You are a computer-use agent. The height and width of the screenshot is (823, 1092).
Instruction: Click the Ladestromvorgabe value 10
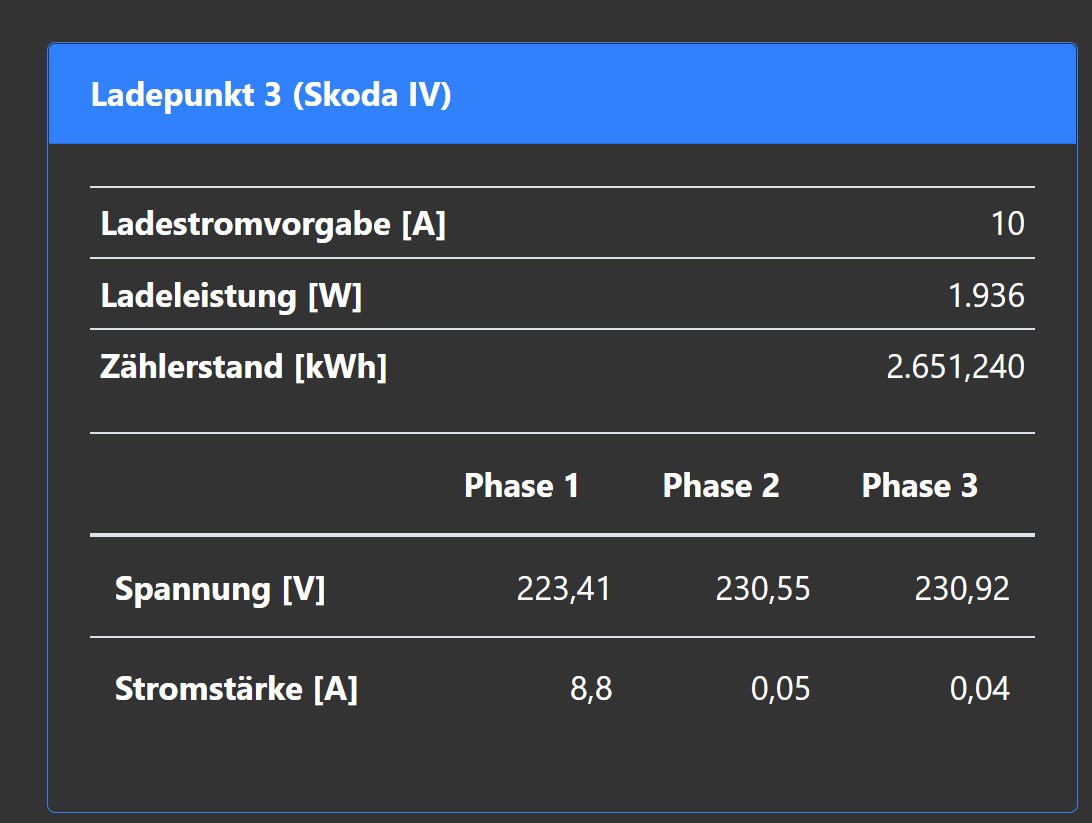(x=1007, y=224)
